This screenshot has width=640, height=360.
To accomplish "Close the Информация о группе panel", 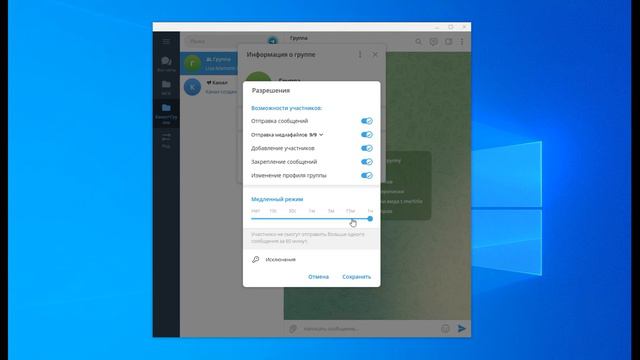I will 375,54.
